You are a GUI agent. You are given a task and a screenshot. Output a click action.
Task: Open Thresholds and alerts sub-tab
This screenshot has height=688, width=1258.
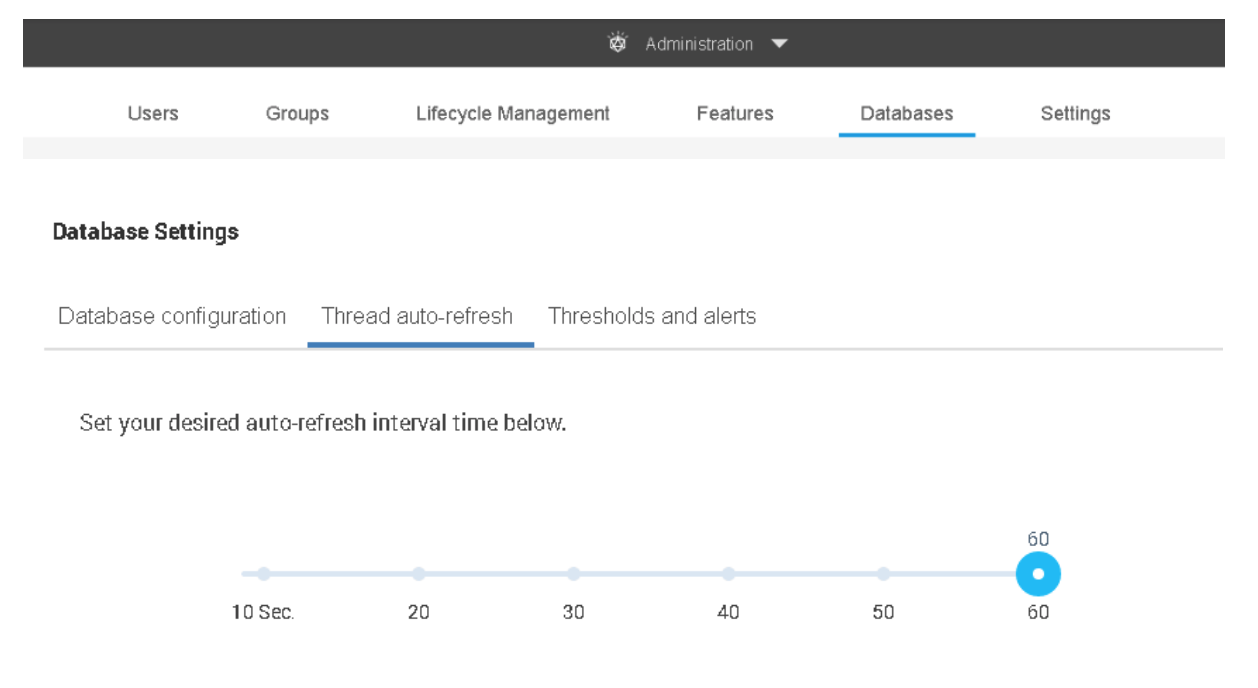(x=652, y=316)
